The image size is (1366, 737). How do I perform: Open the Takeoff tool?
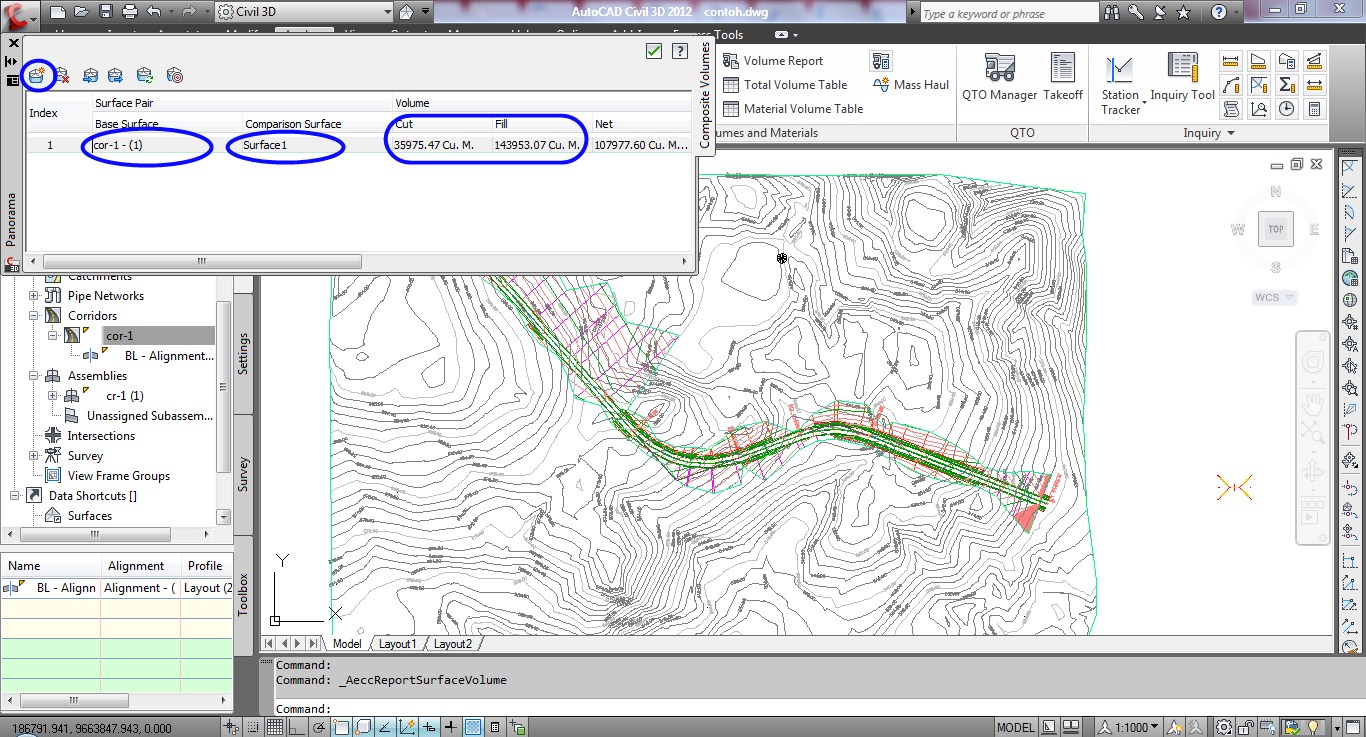tap(1063, 77)
